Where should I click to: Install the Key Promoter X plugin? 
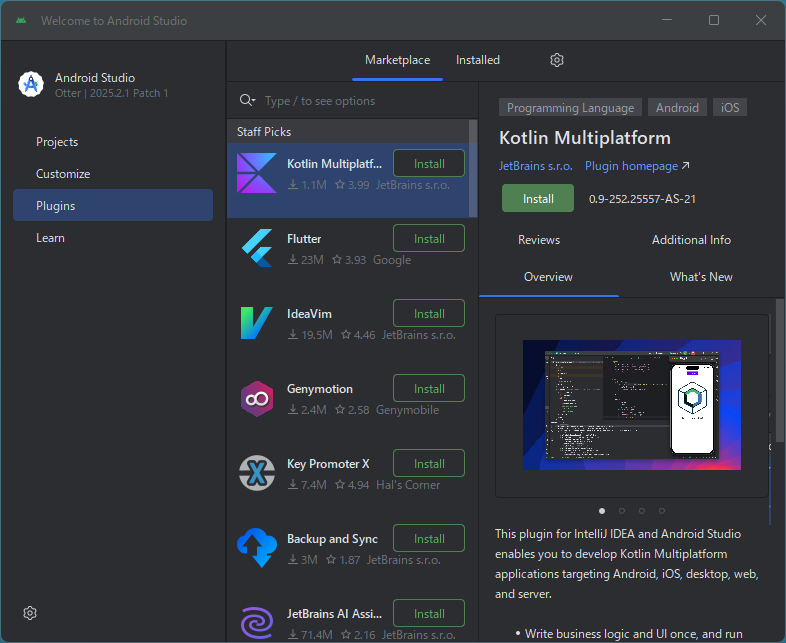click(429, 464)
